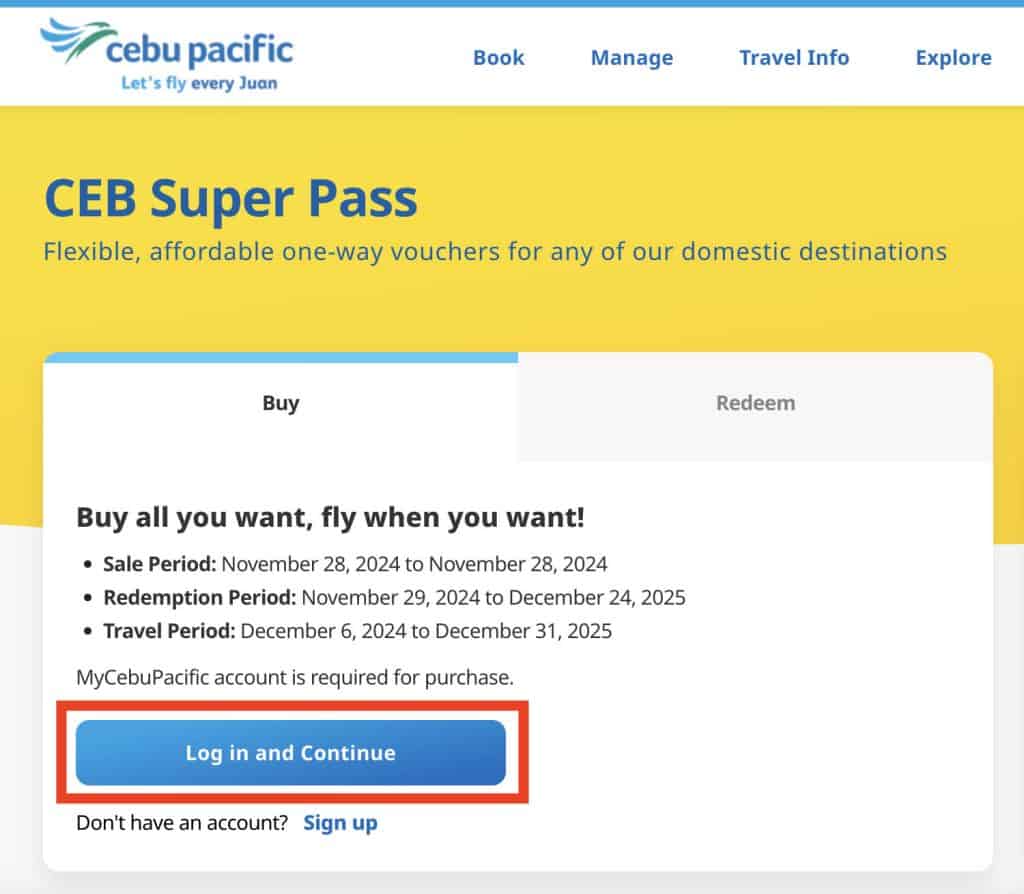Click the "Buy all you want" heading
The height and width of the screenshot is (894, 1024).
[330, 518]
